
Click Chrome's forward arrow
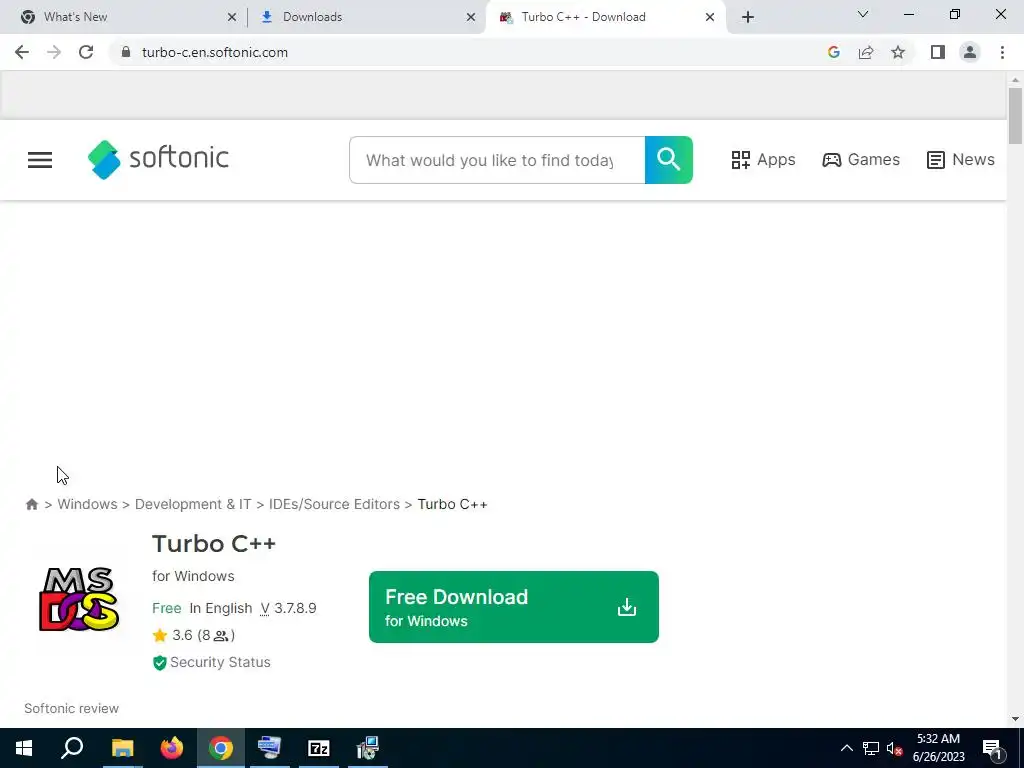(x=54, y=52)
